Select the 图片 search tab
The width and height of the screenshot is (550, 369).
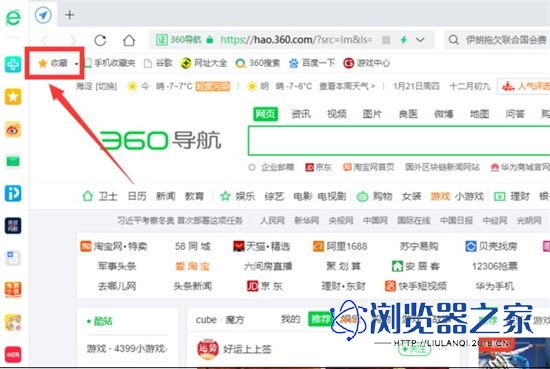373,114
